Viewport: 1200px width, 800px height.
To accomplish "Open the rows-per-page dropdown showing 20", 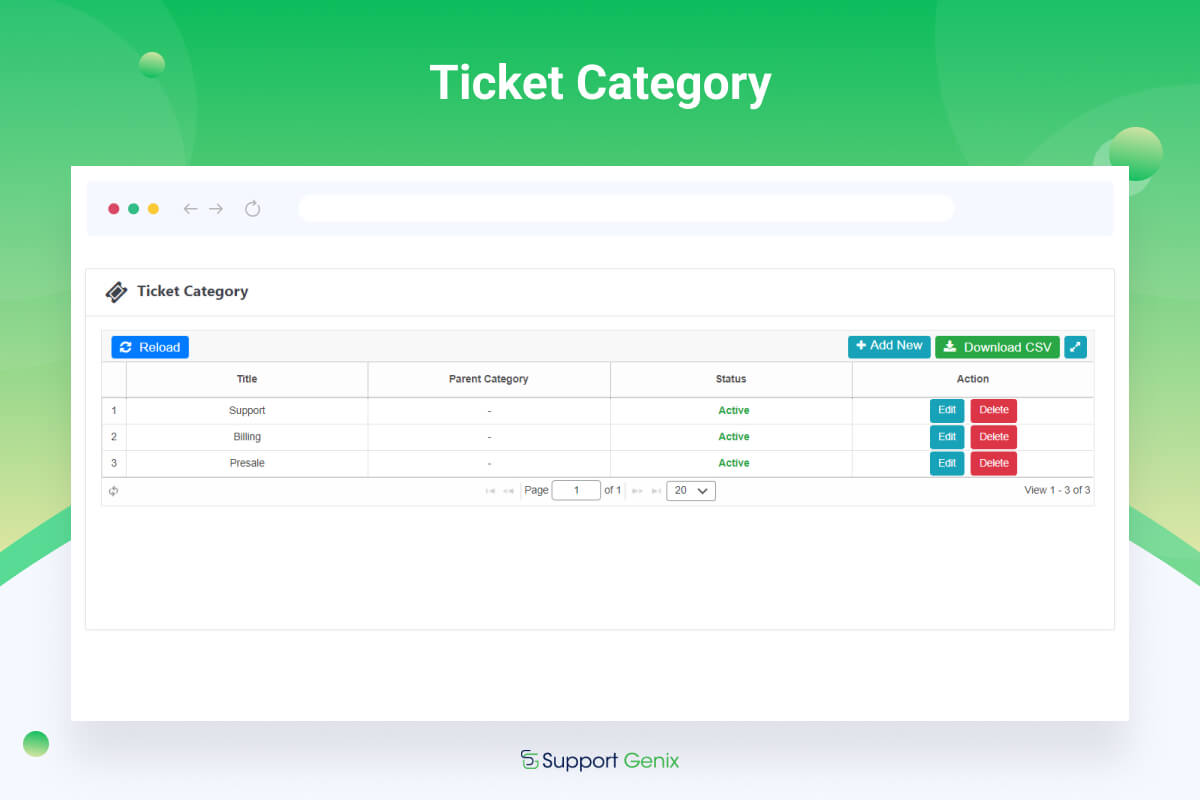I will [x=691, y=491].
